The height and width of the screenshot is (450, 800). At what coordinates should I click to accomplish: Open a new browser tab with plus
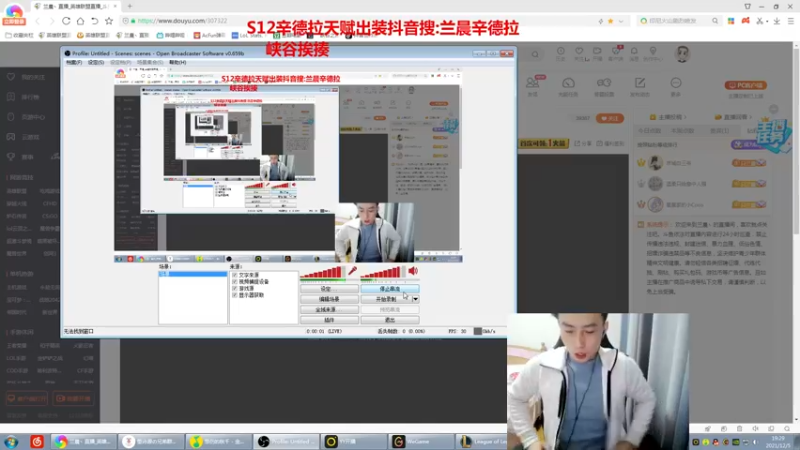[130, 6]
